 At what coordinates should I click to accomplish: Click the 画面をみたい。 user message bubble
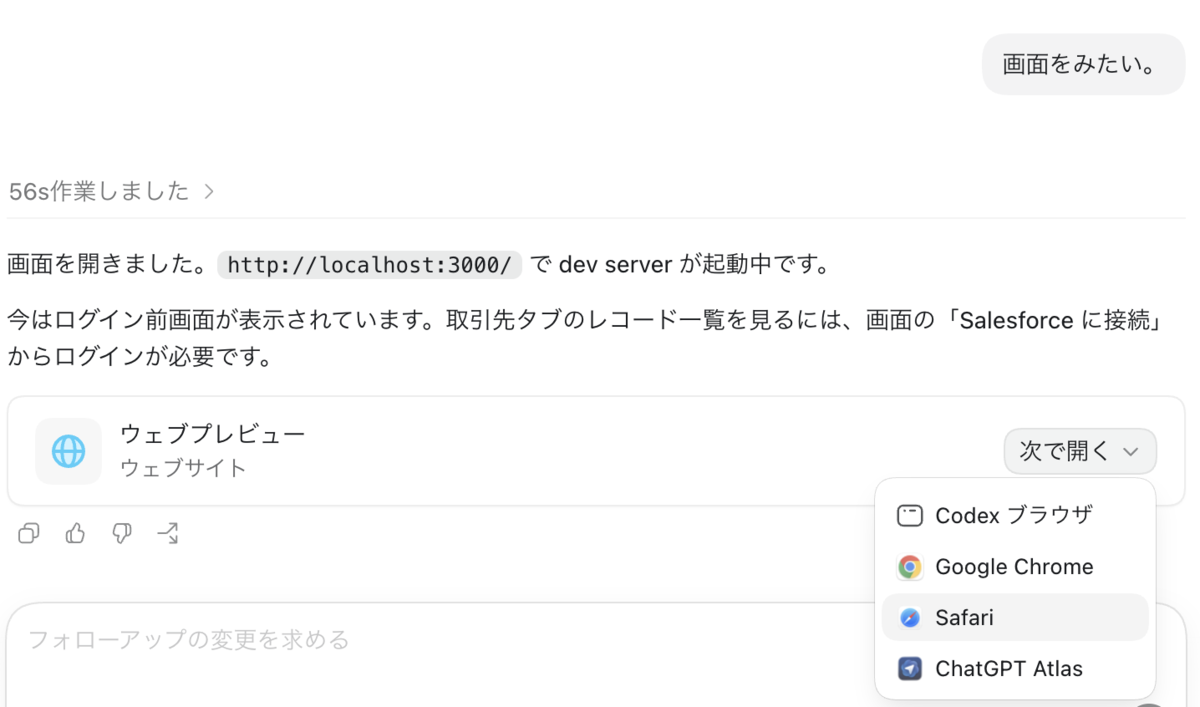click(x=1084, y=65)
